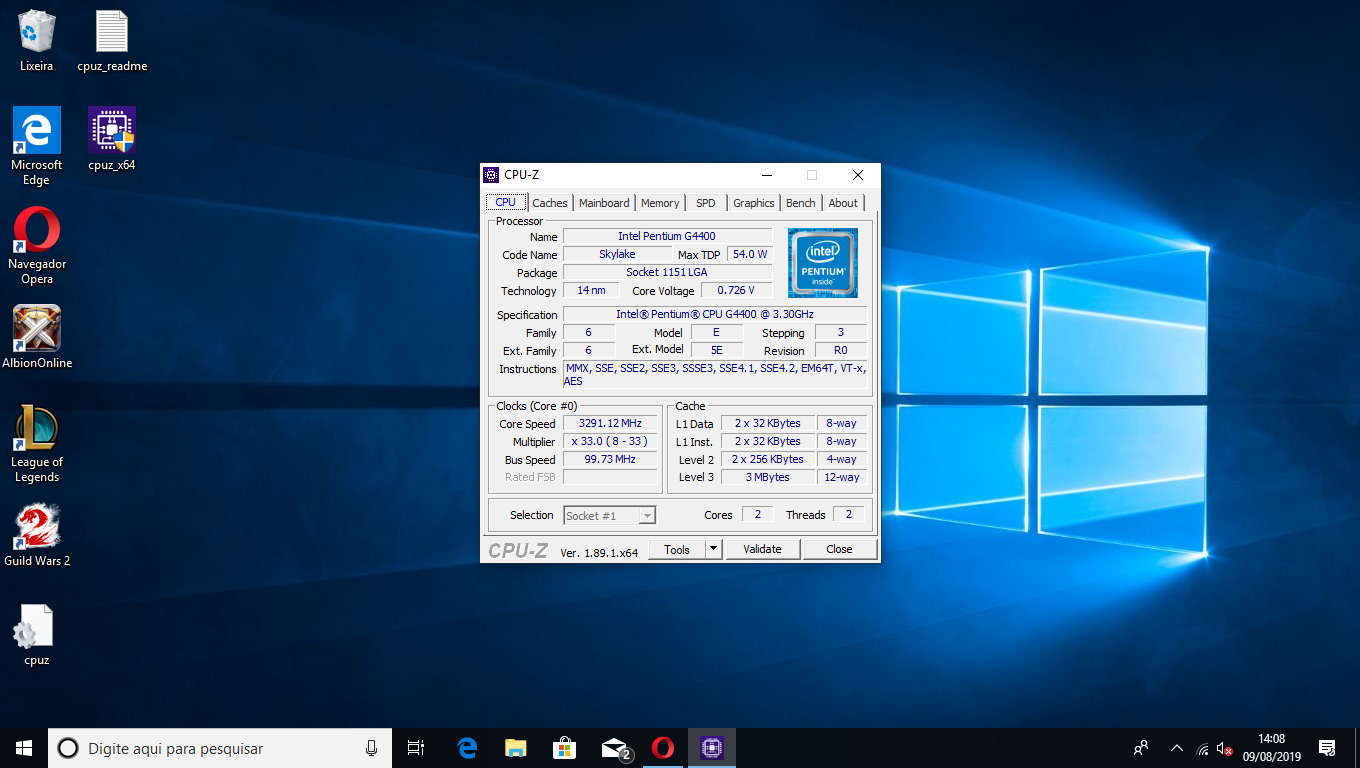
Task: Open the Action Center notifications icon
Action: tap(1327, 748)
